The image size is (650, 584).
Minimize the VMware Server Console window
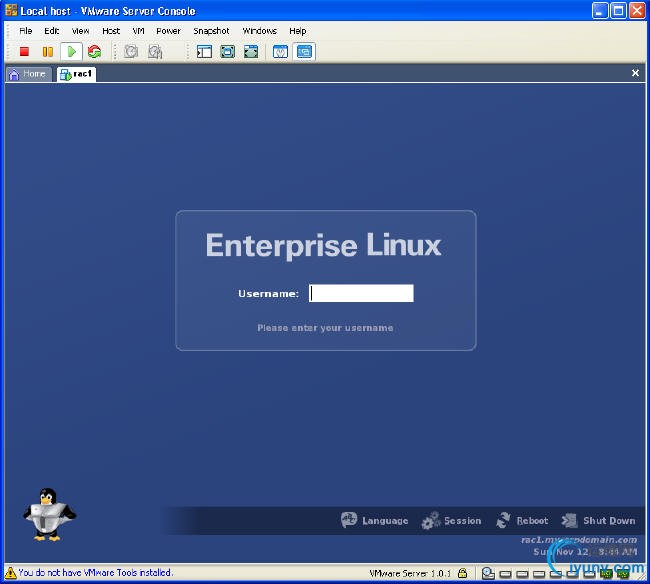point(599,11)
